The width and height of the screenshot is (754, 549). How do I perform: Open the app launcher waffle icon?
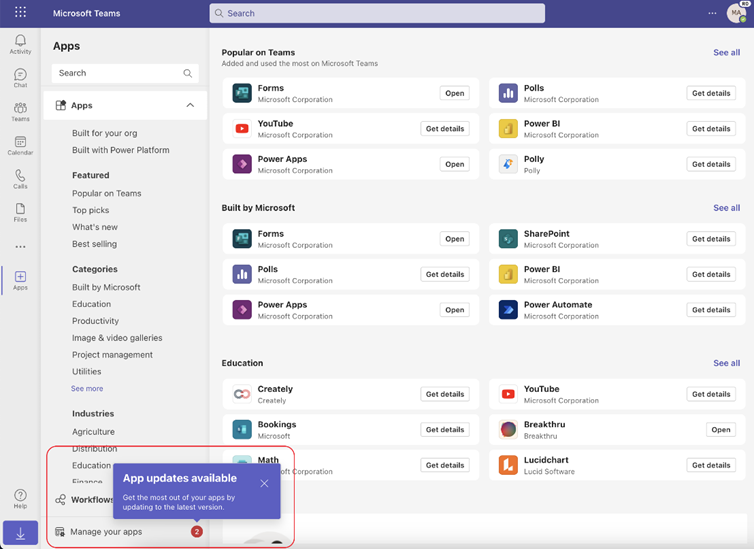pos(20,12)
